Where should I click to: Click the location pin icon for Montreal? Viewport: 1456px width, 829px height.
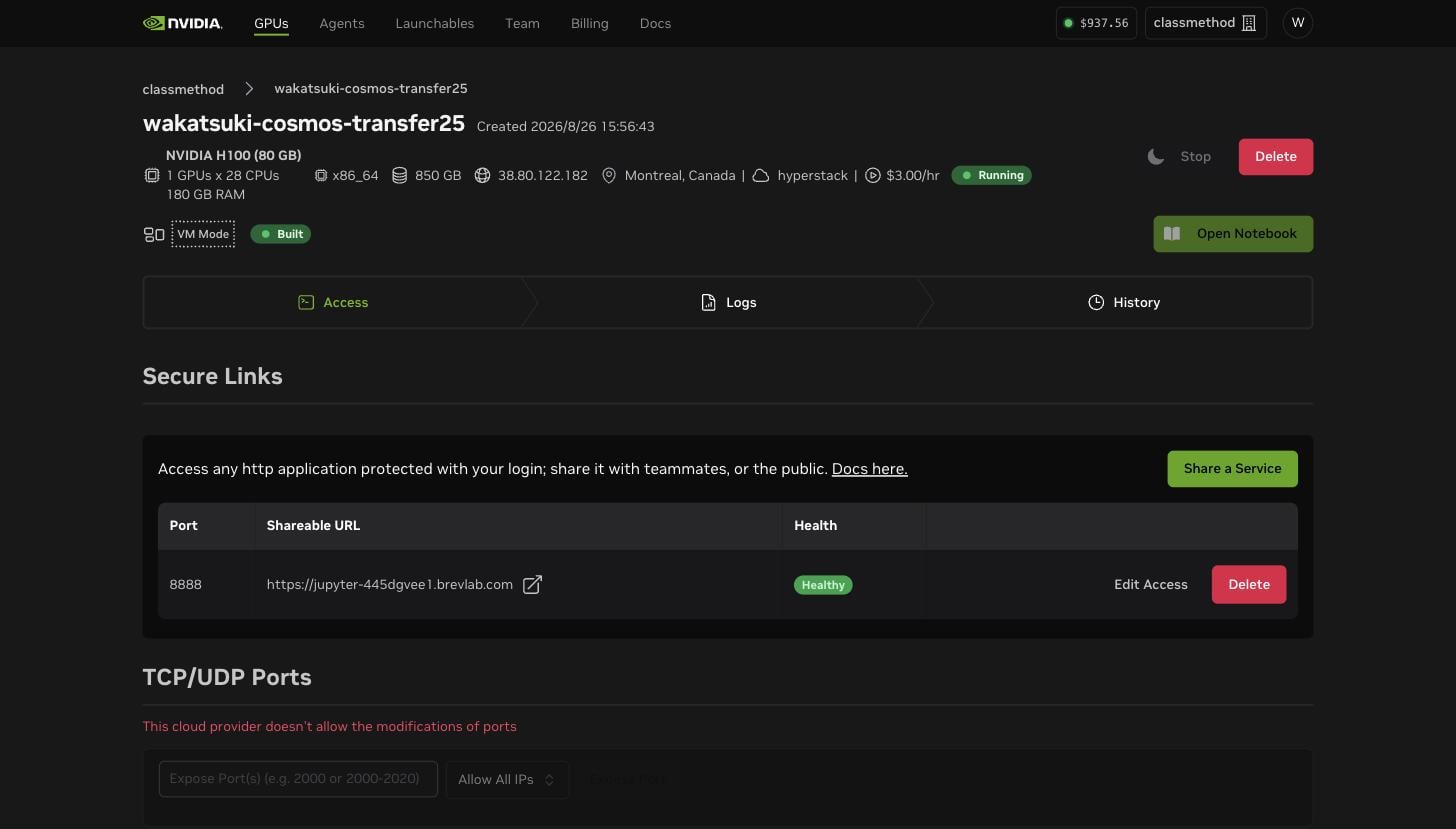click(609, 175)
